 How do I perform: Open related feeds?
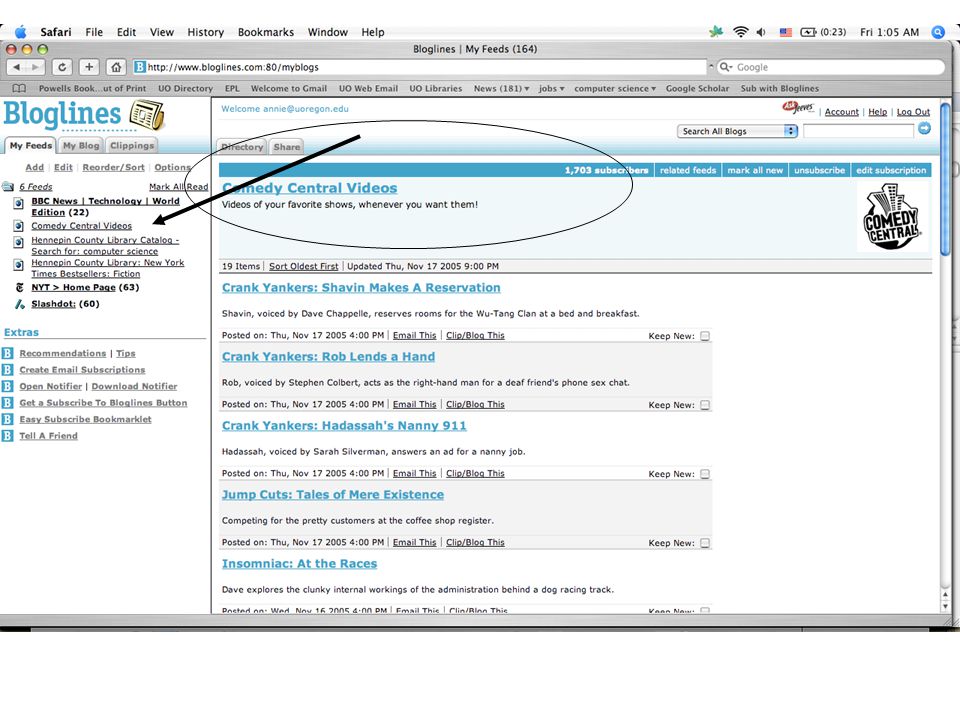(x=688, y=170)
